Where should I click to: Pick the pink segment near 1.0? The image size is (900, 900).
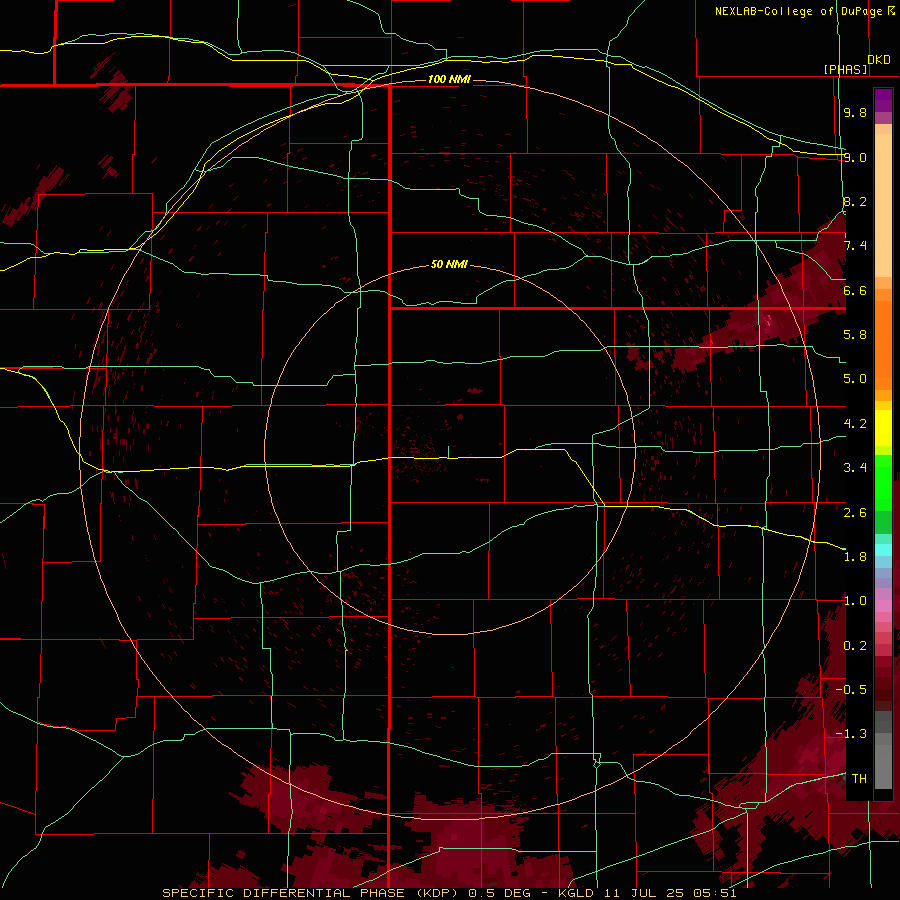pos(883,606)
